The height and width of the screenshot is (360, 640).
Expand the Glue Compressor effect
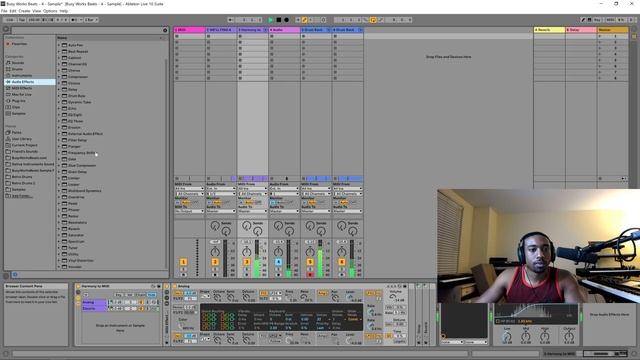point(59,165)
